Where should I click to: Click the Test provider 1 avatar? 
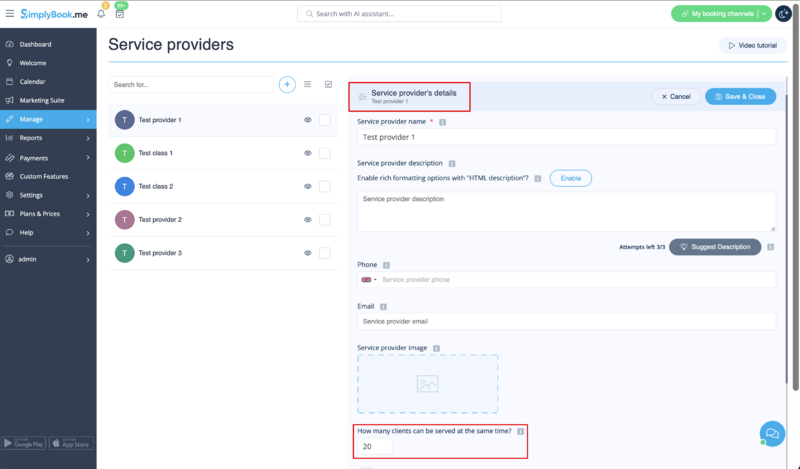coord(124,120)
